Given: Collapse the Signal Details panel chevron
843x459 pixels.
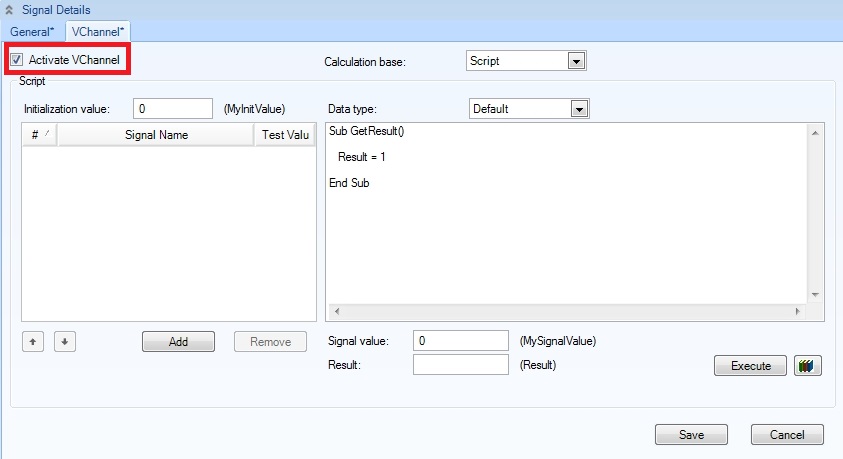Looking at the screenshot, I should (x=9, y=9).
